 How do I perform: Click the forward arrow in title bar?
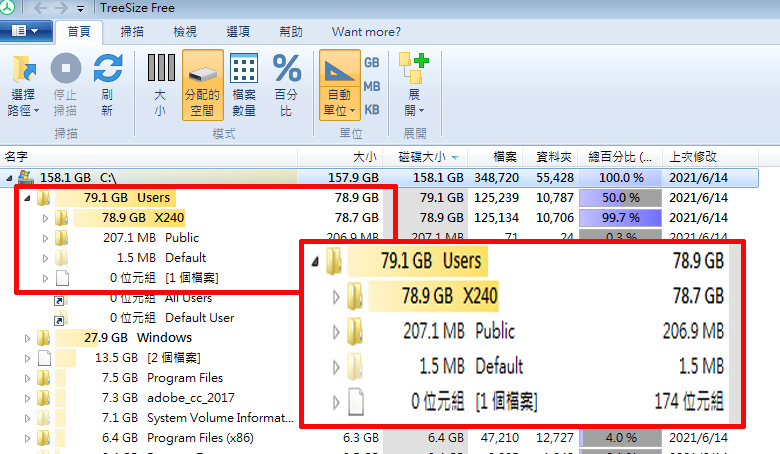61,8
